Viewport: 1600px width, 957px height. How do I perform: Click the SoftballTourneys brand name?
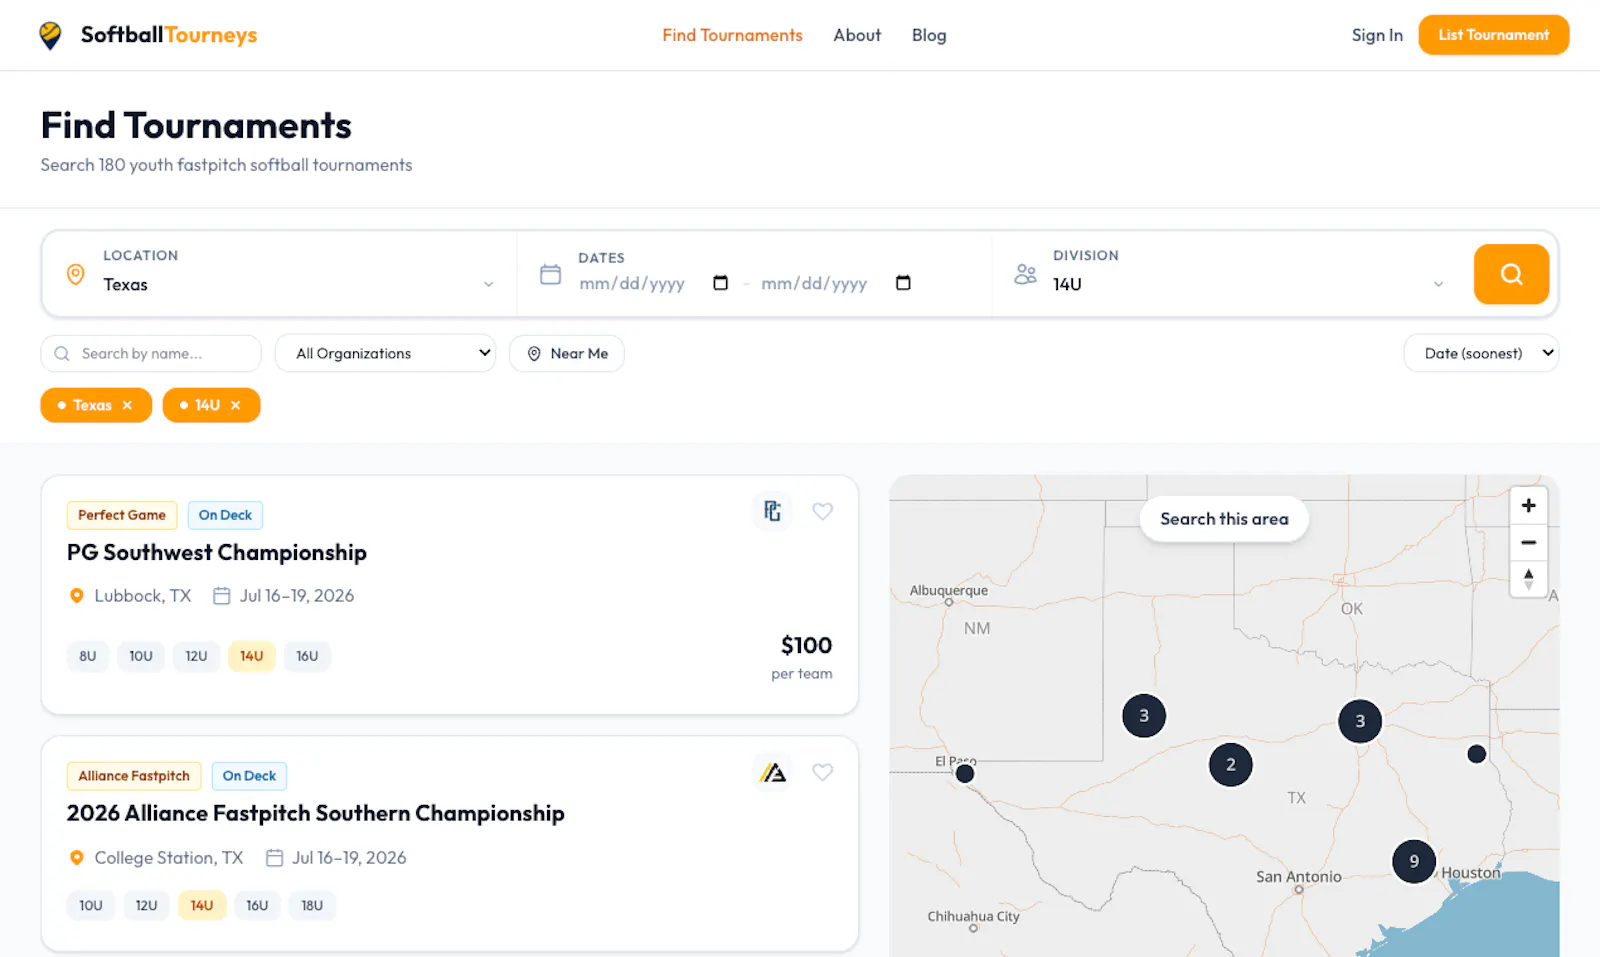pos(169,35)
